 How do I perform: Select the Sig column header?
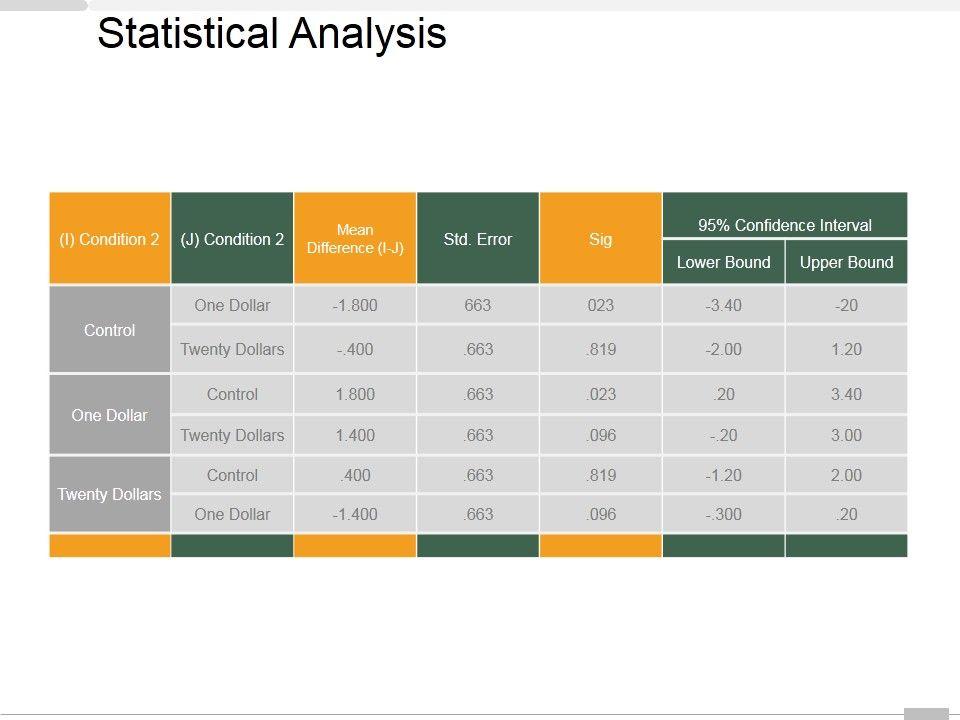pyautogui.click(x=600, y=239)
